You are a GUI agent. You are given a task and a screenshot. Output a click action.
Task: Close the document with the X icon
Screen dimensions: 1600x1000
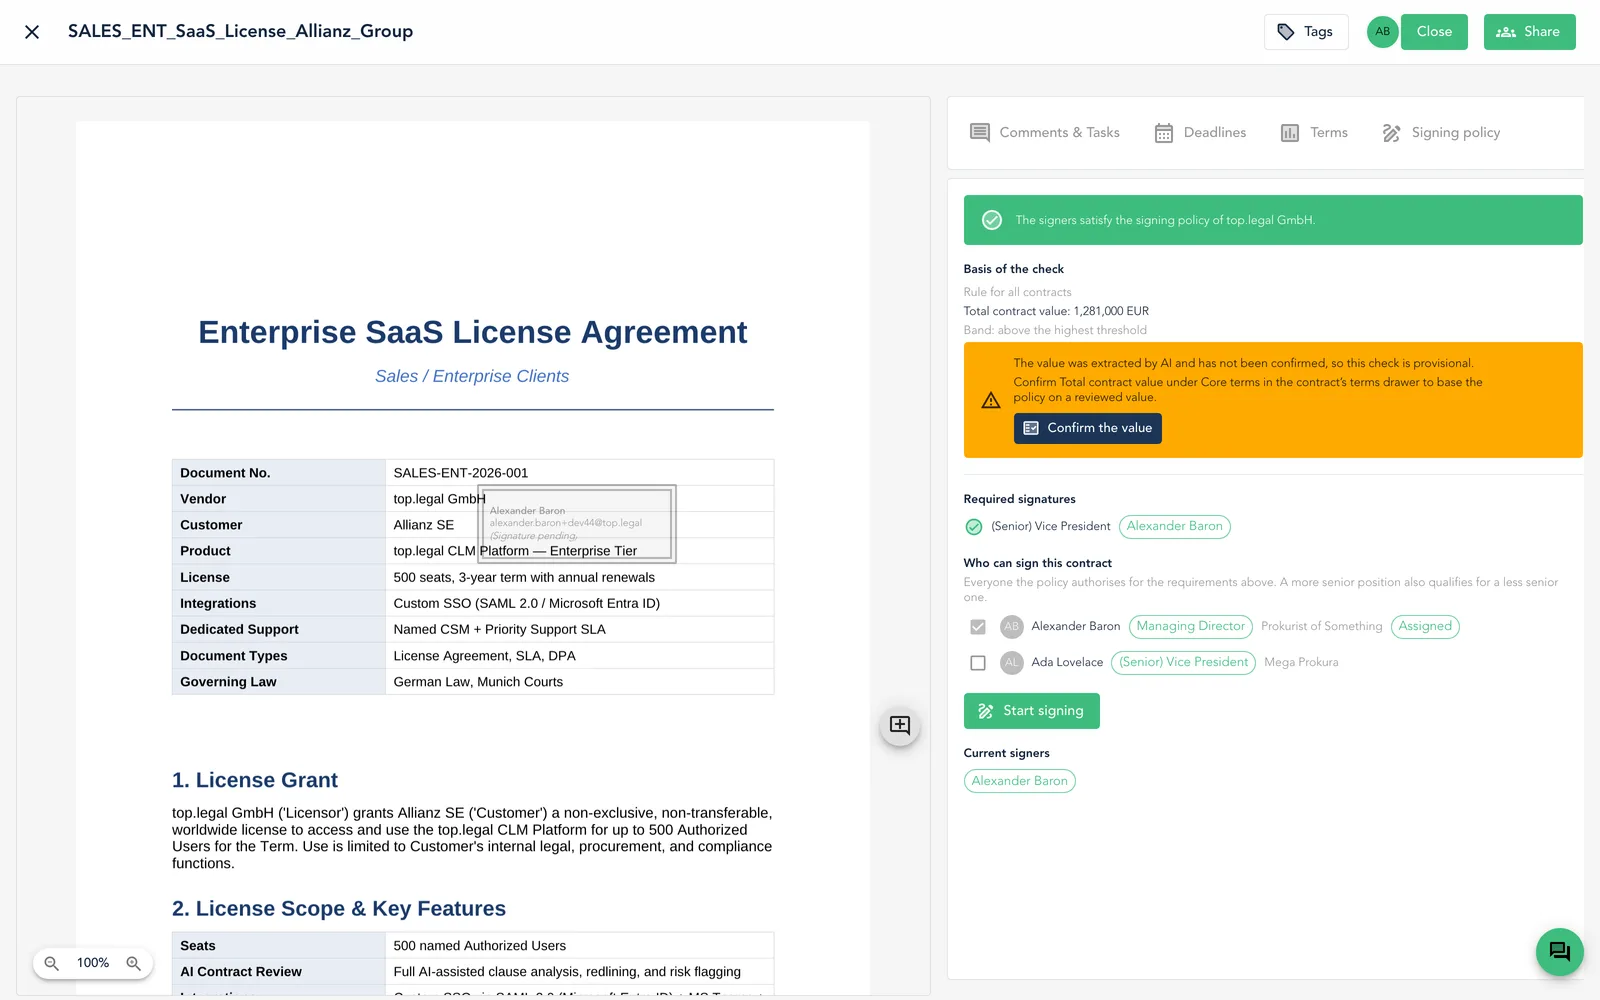coord(32,32)
